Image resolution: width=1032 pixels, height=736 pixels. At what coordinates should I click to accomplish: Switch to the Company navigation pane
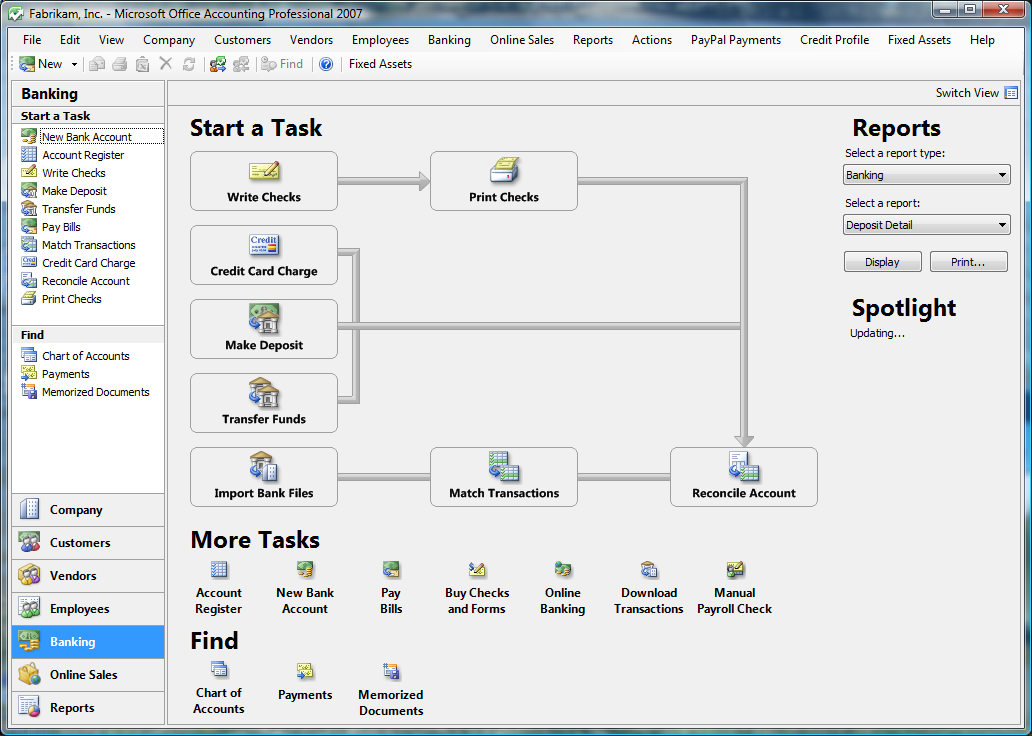(88, 510)
